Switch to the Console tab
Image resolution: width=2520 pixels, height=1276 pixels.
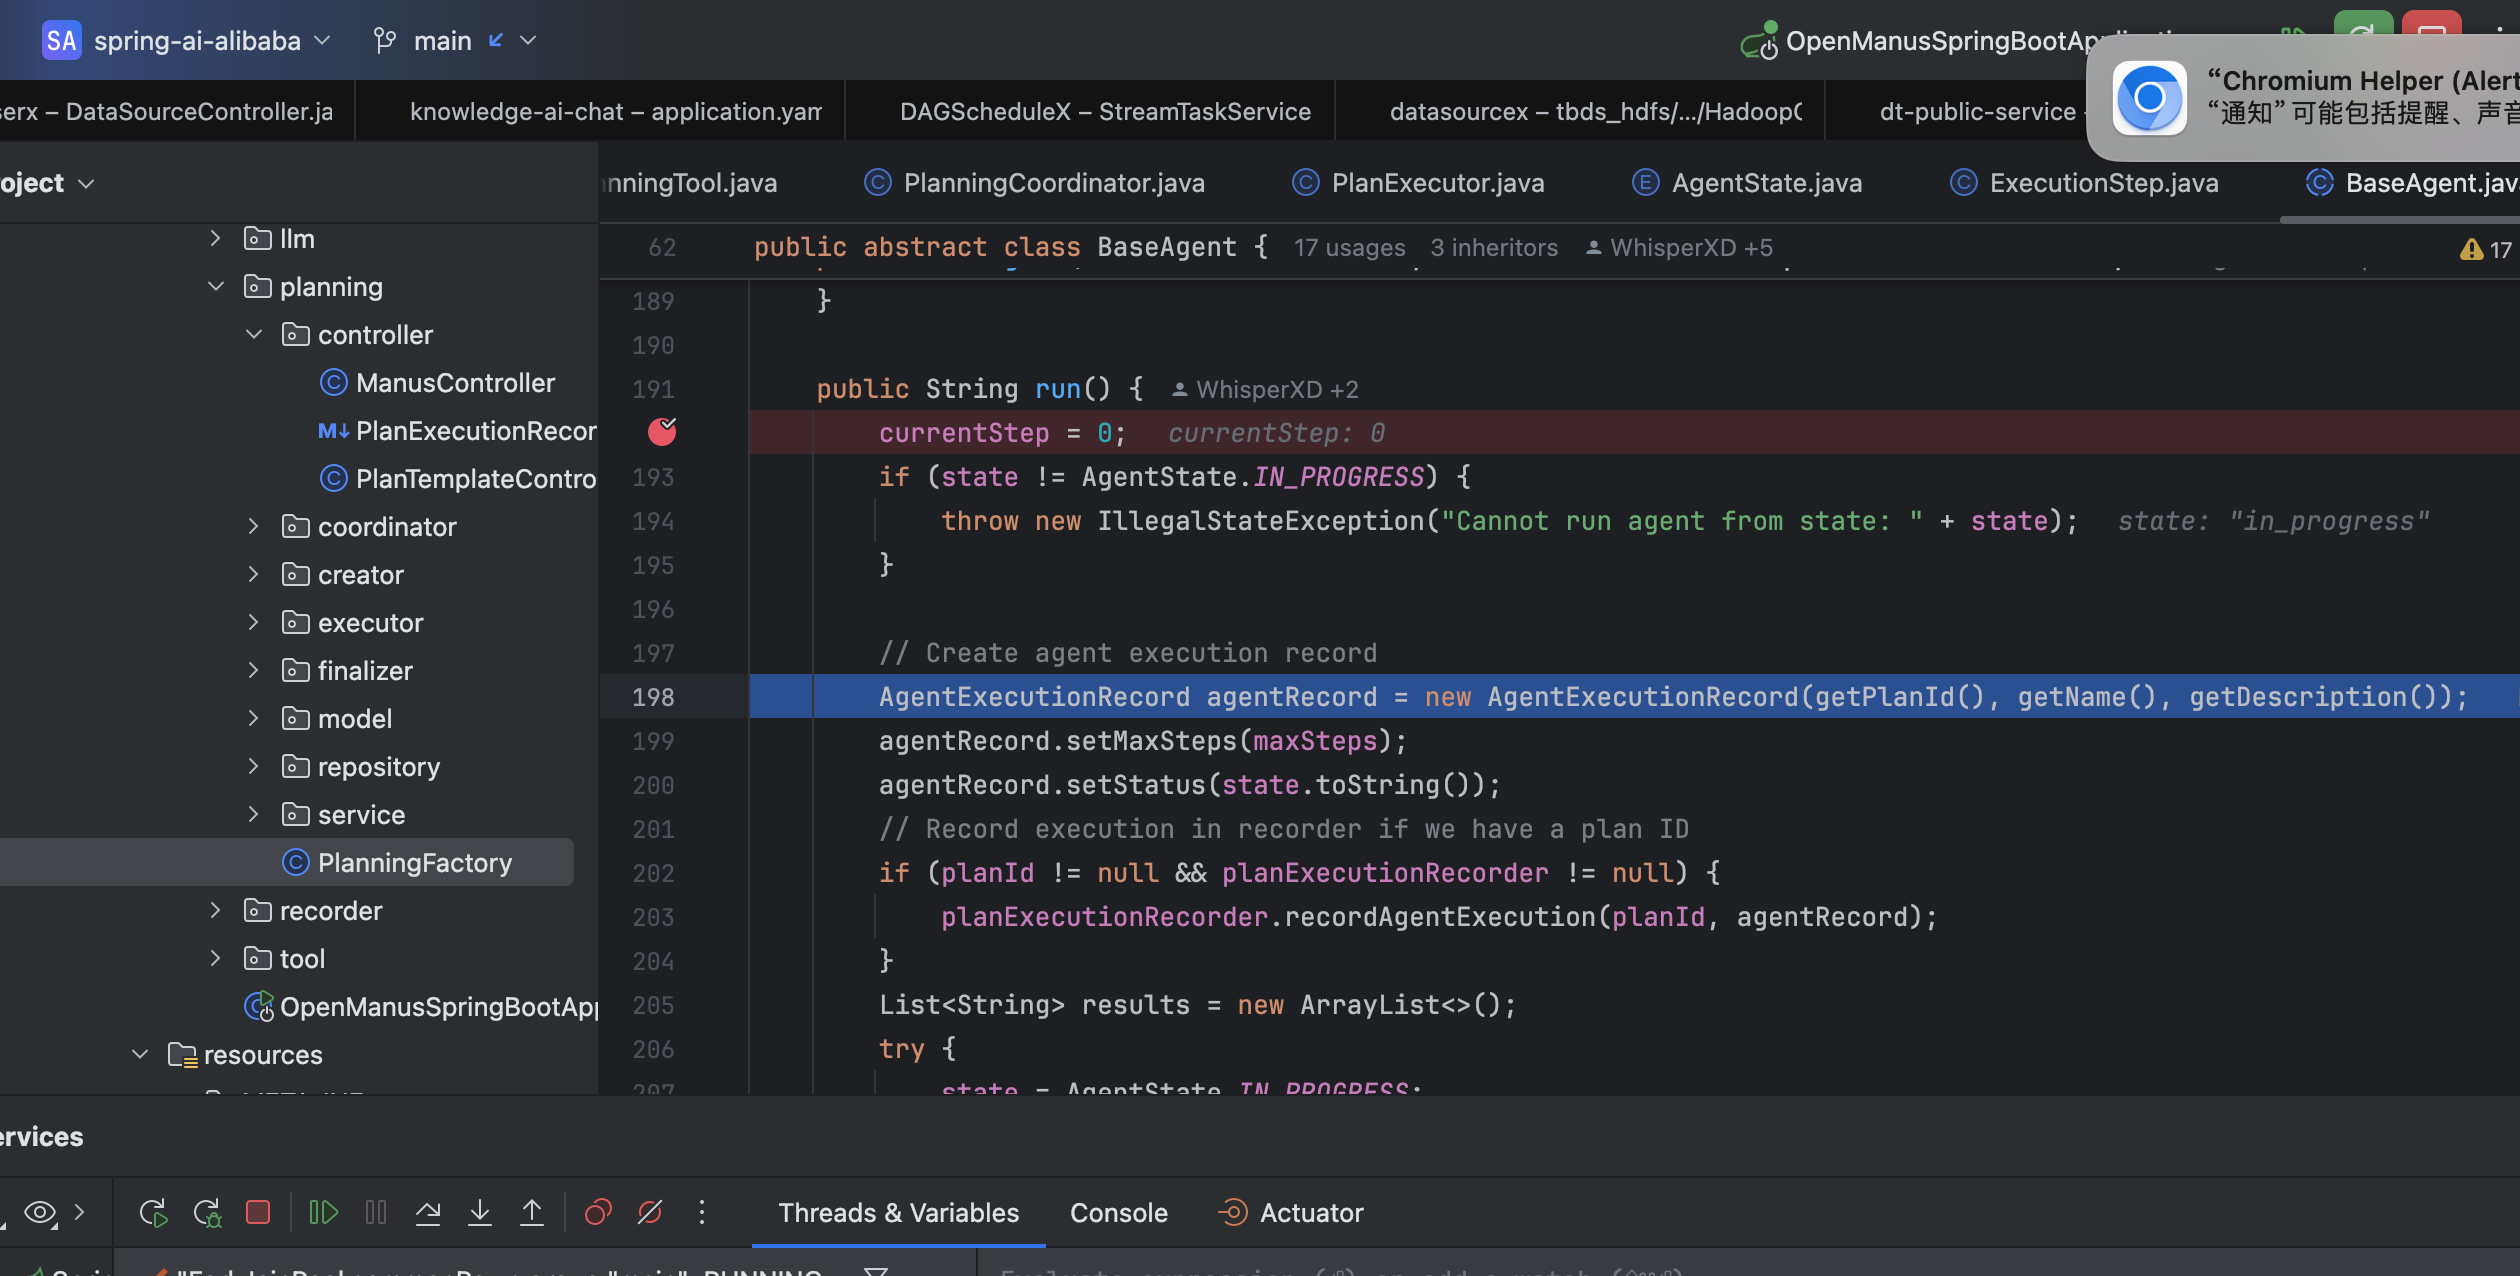1119,1213
